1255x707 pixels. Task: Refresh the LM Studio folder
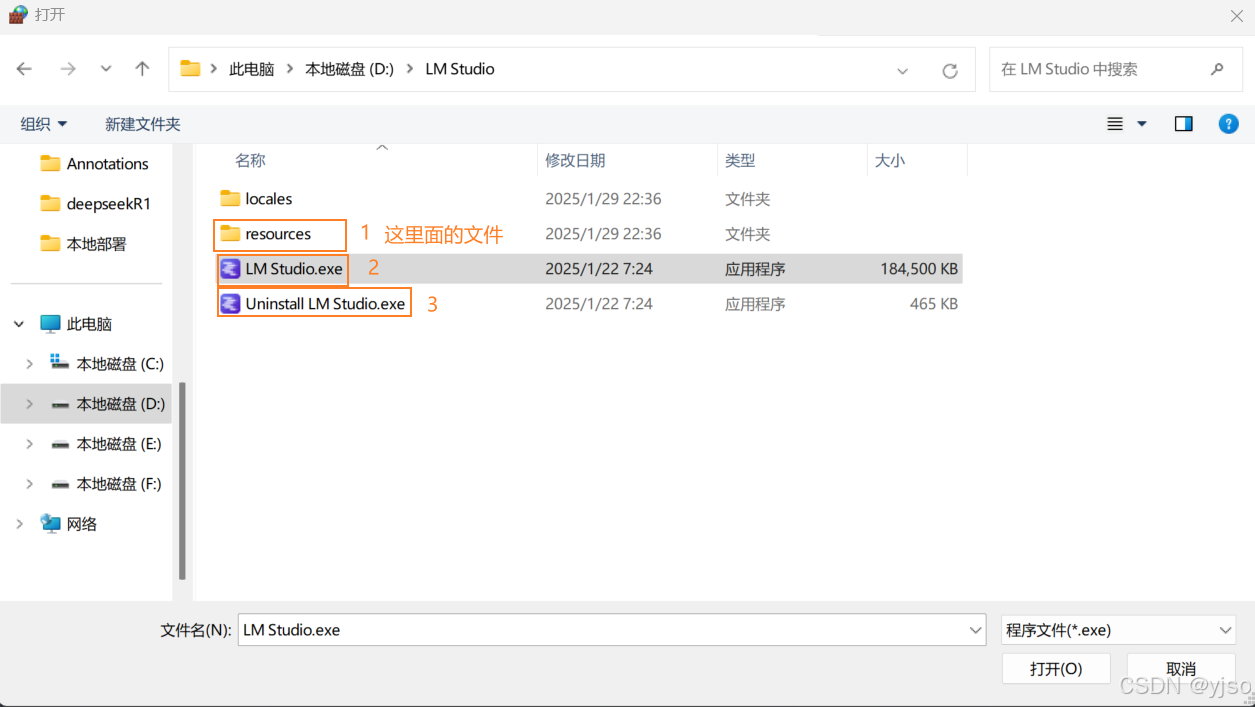[950, 70]
